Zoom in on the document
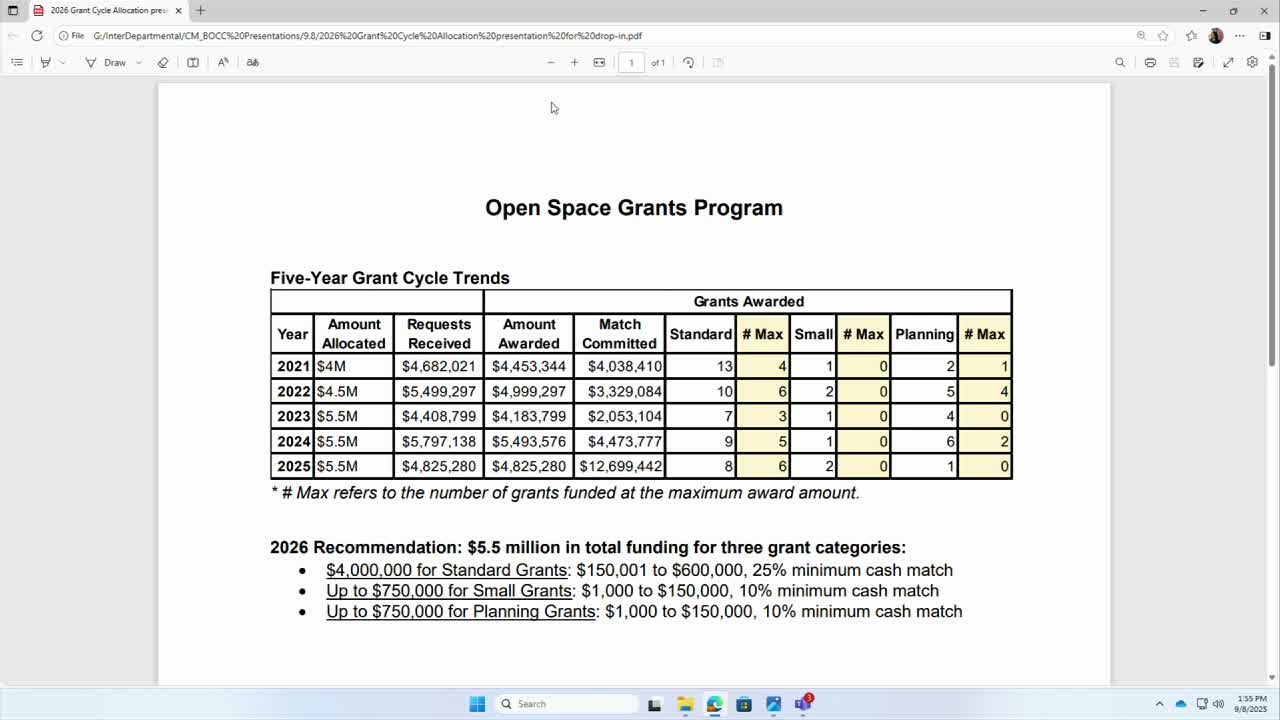This screenshot has height=720, width=1280. (575, 62)
